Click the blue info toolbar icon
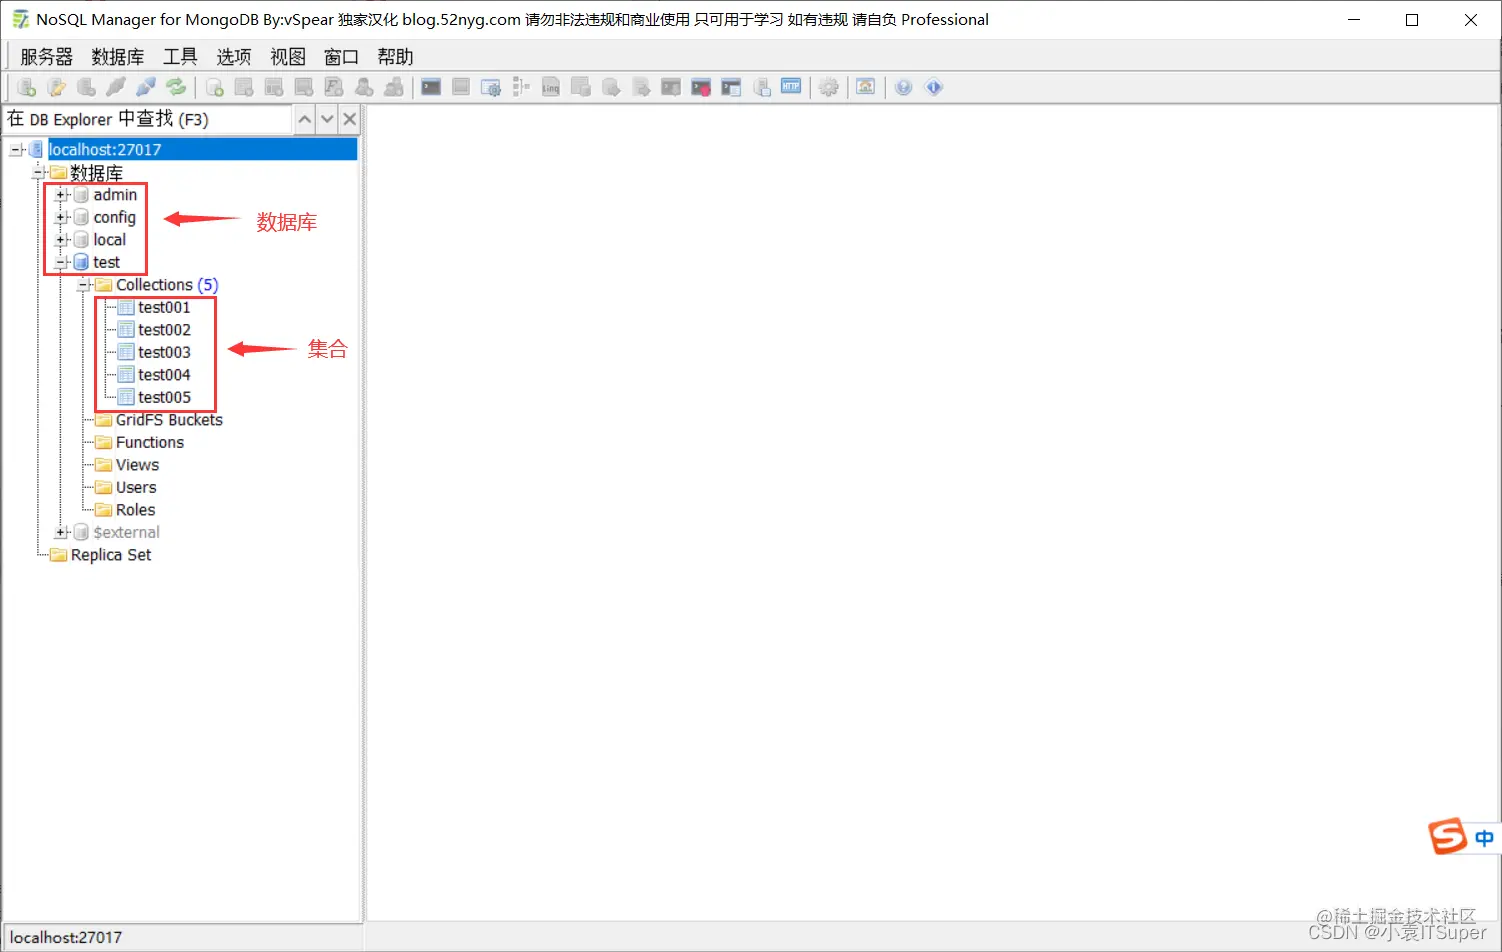1502x952 pixels. coord(934,87)
